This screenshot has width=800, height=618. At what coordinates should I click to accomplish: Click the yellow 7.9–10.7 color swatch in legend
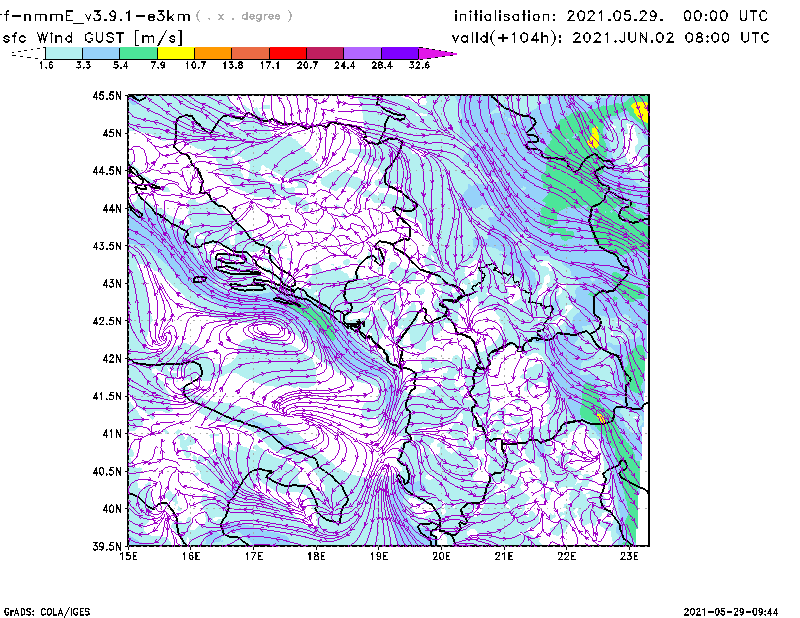pyautogui.click(x=176, y=53)
